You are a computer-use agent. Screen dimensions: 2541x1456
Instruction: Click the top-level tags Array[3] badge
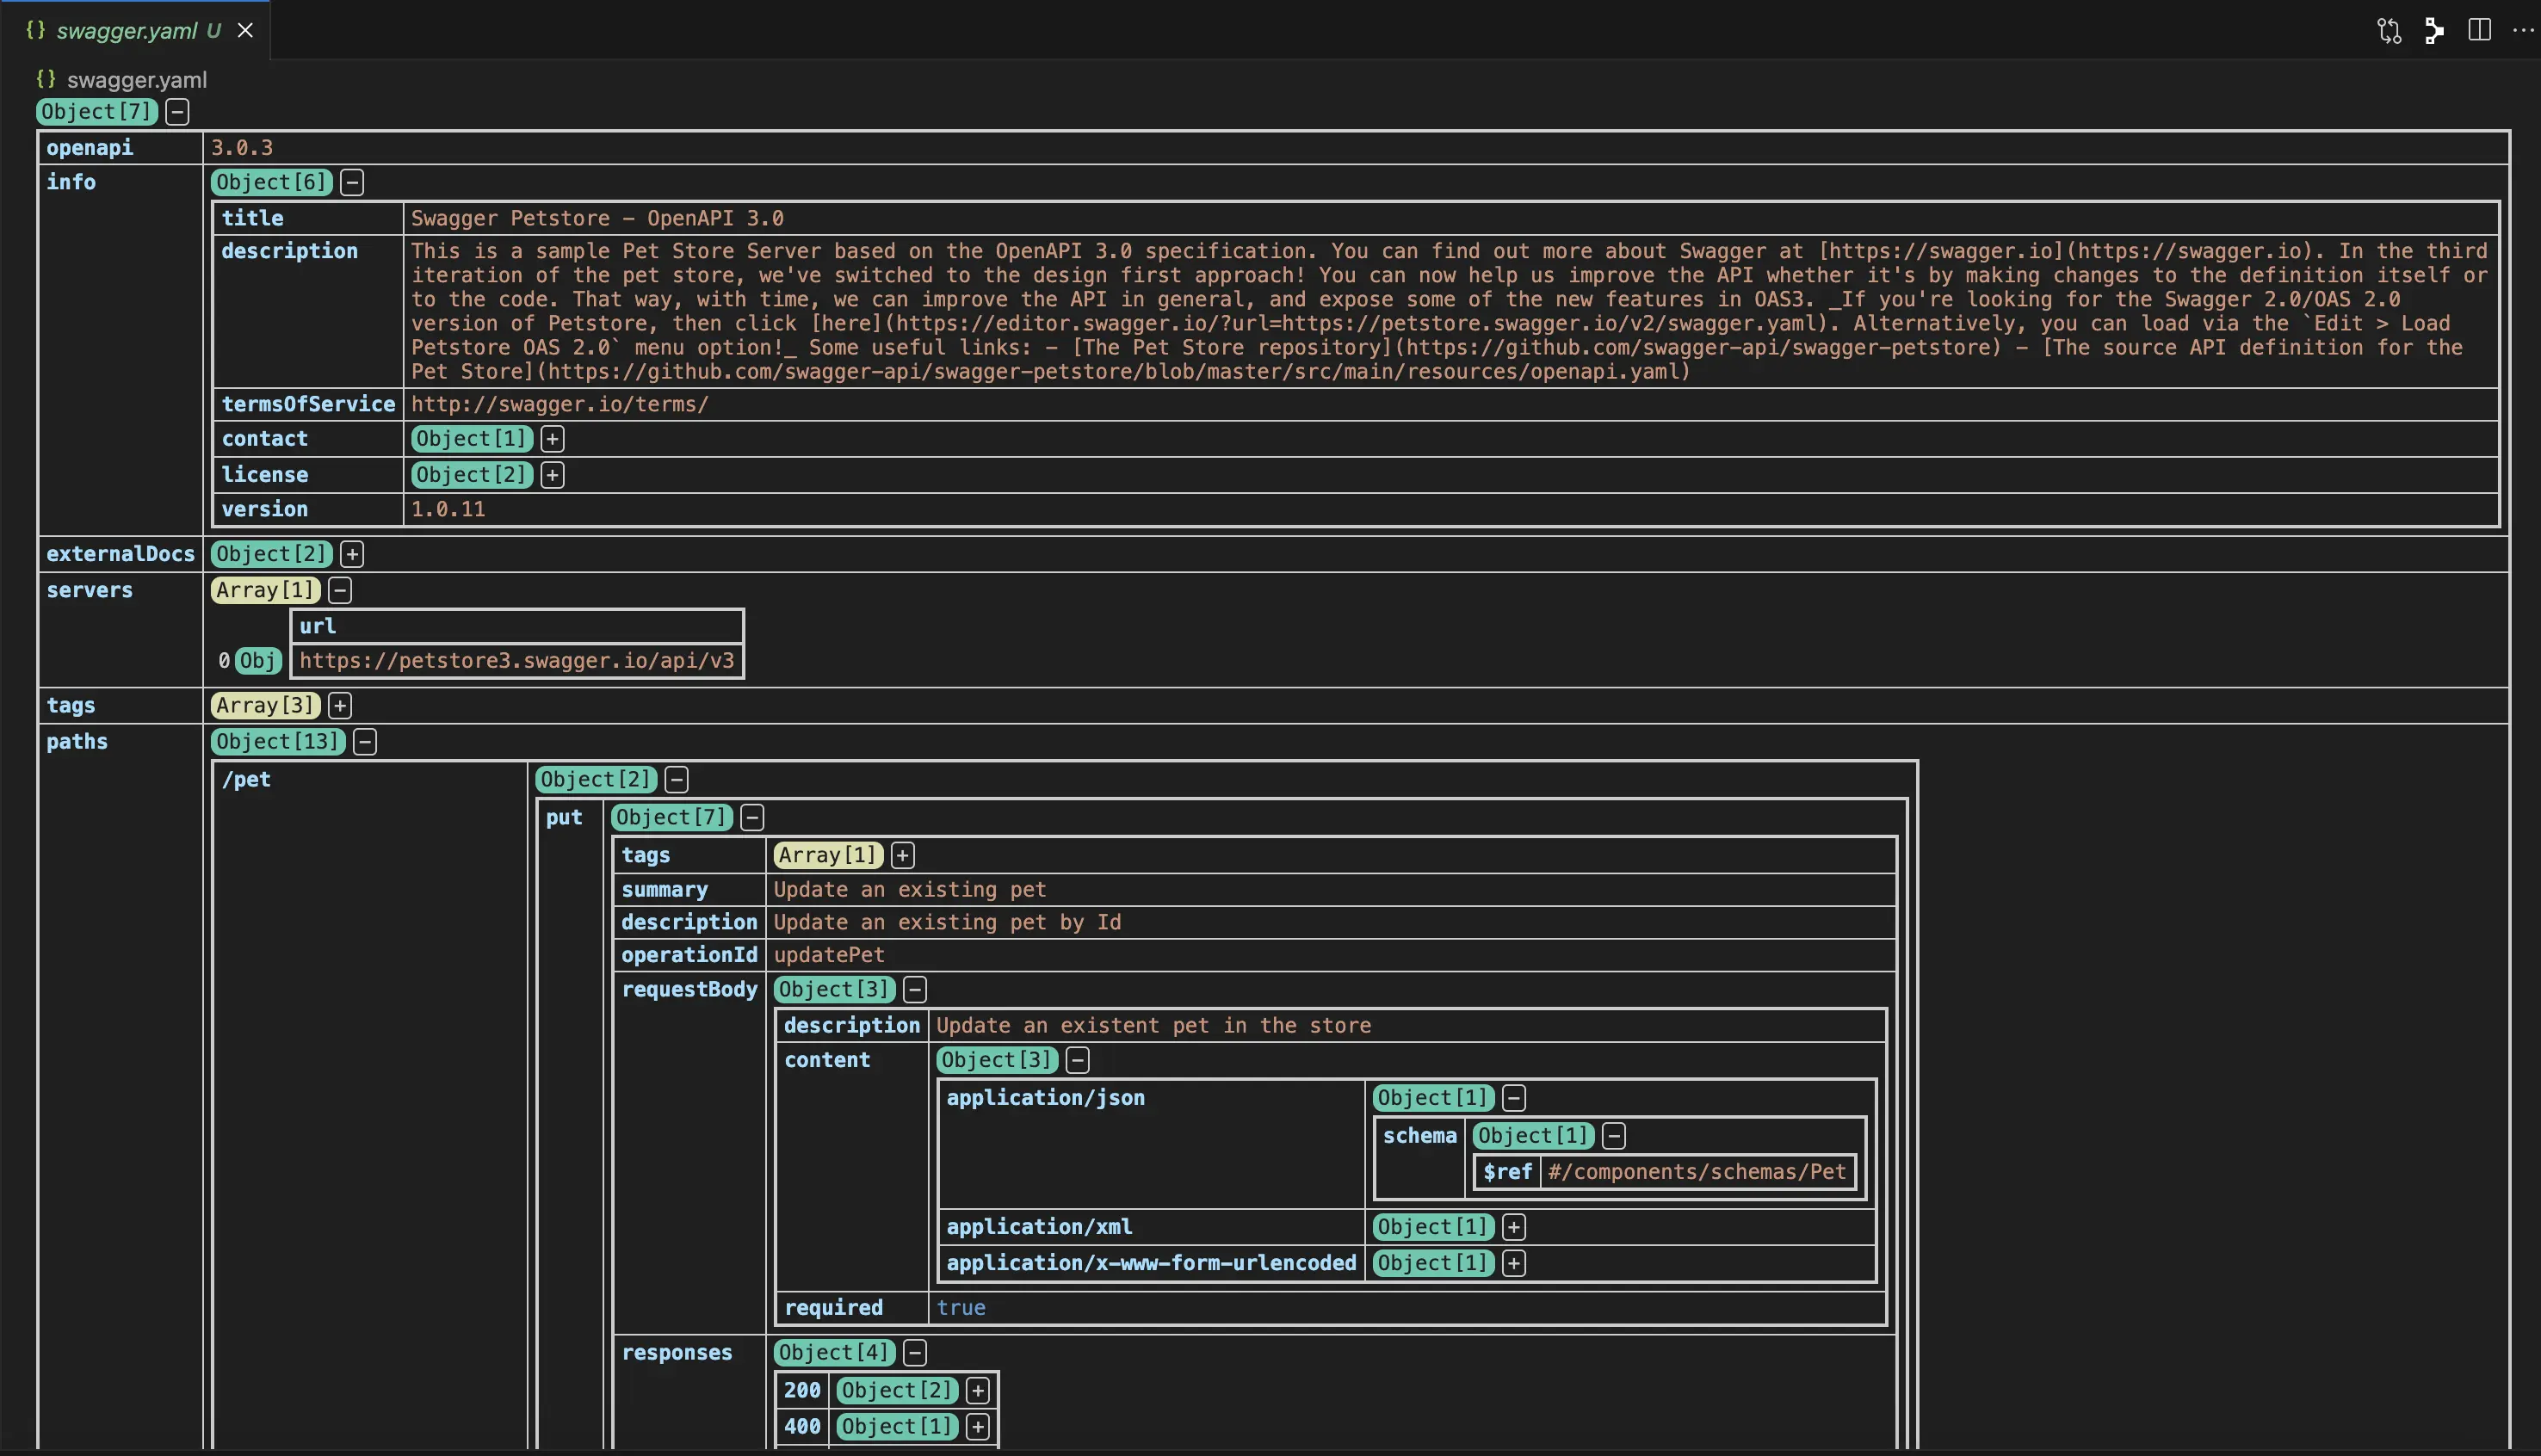point(265,705)
